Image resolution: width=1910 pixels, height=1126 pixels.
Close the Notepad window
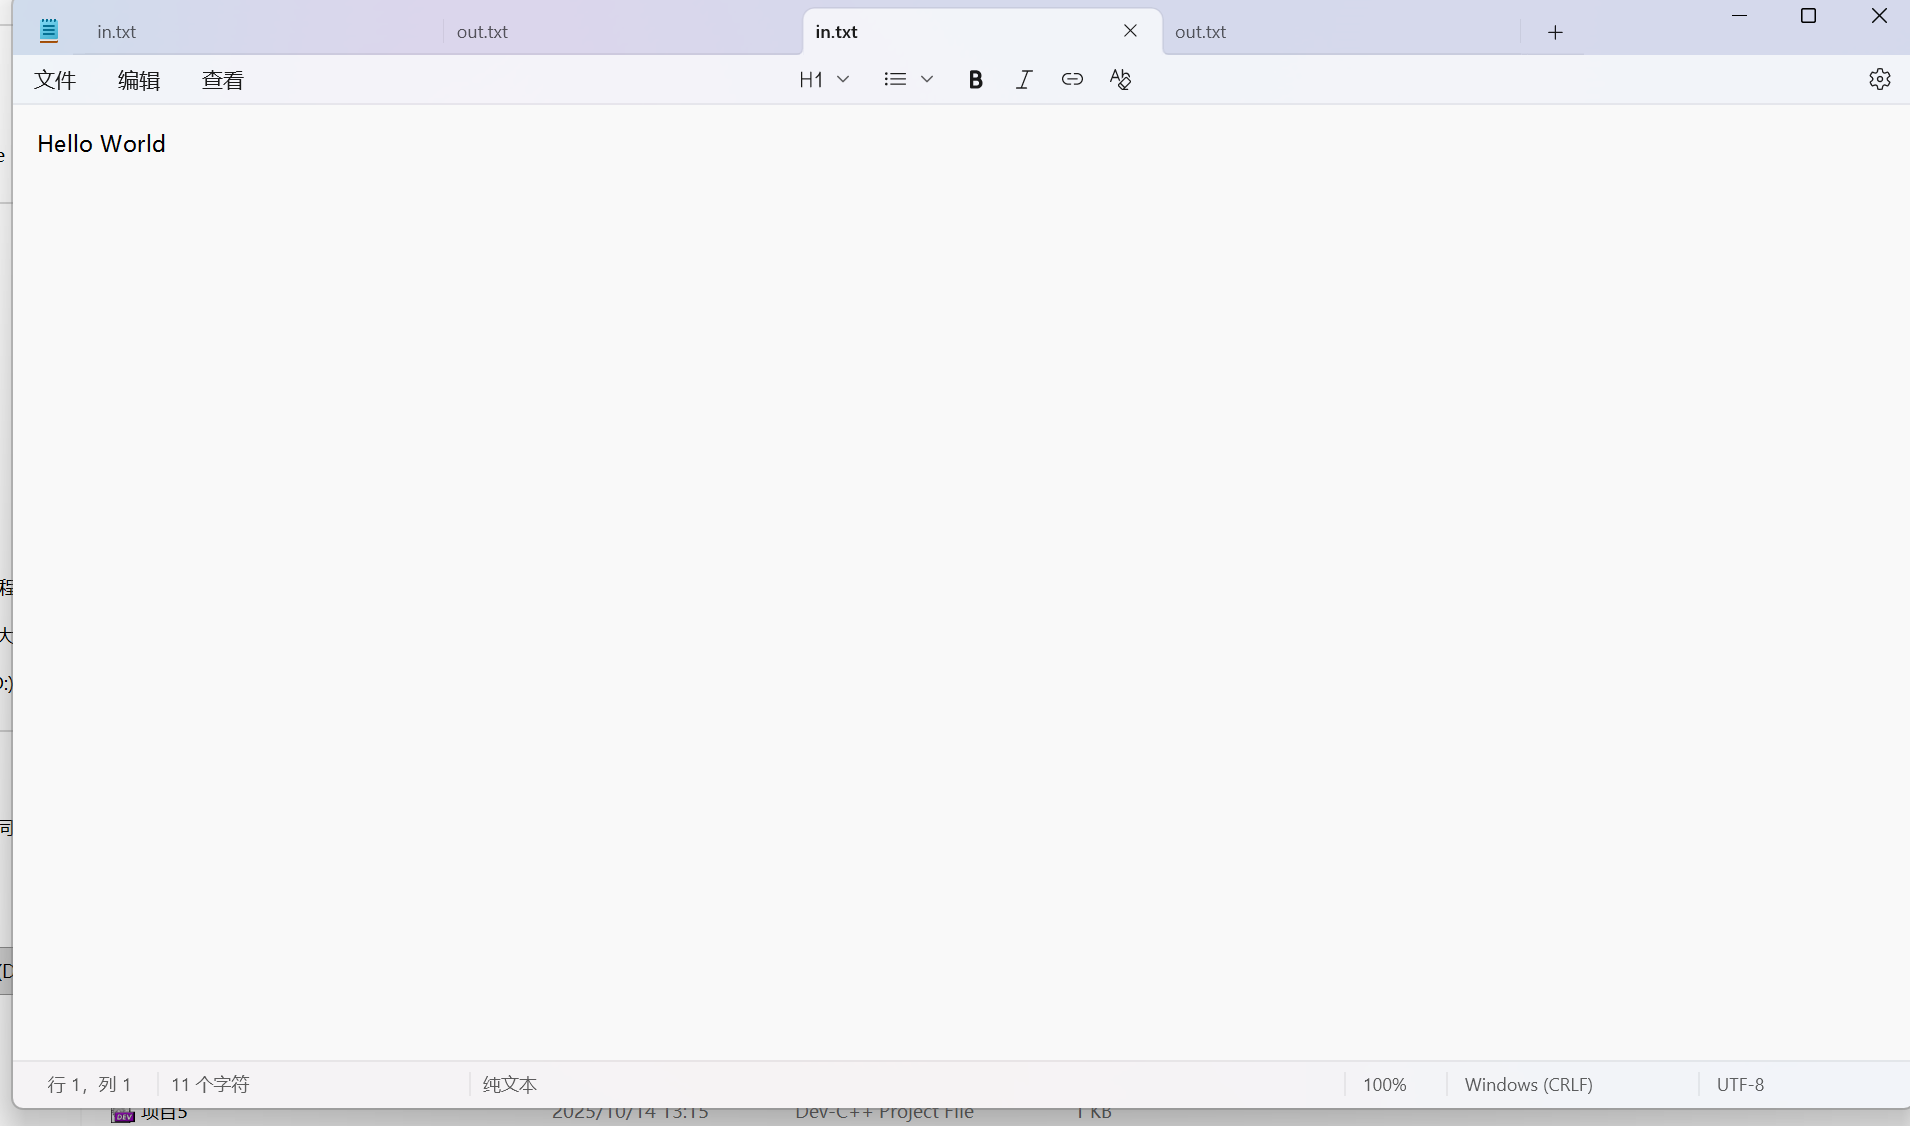[x=1879, y=16]
